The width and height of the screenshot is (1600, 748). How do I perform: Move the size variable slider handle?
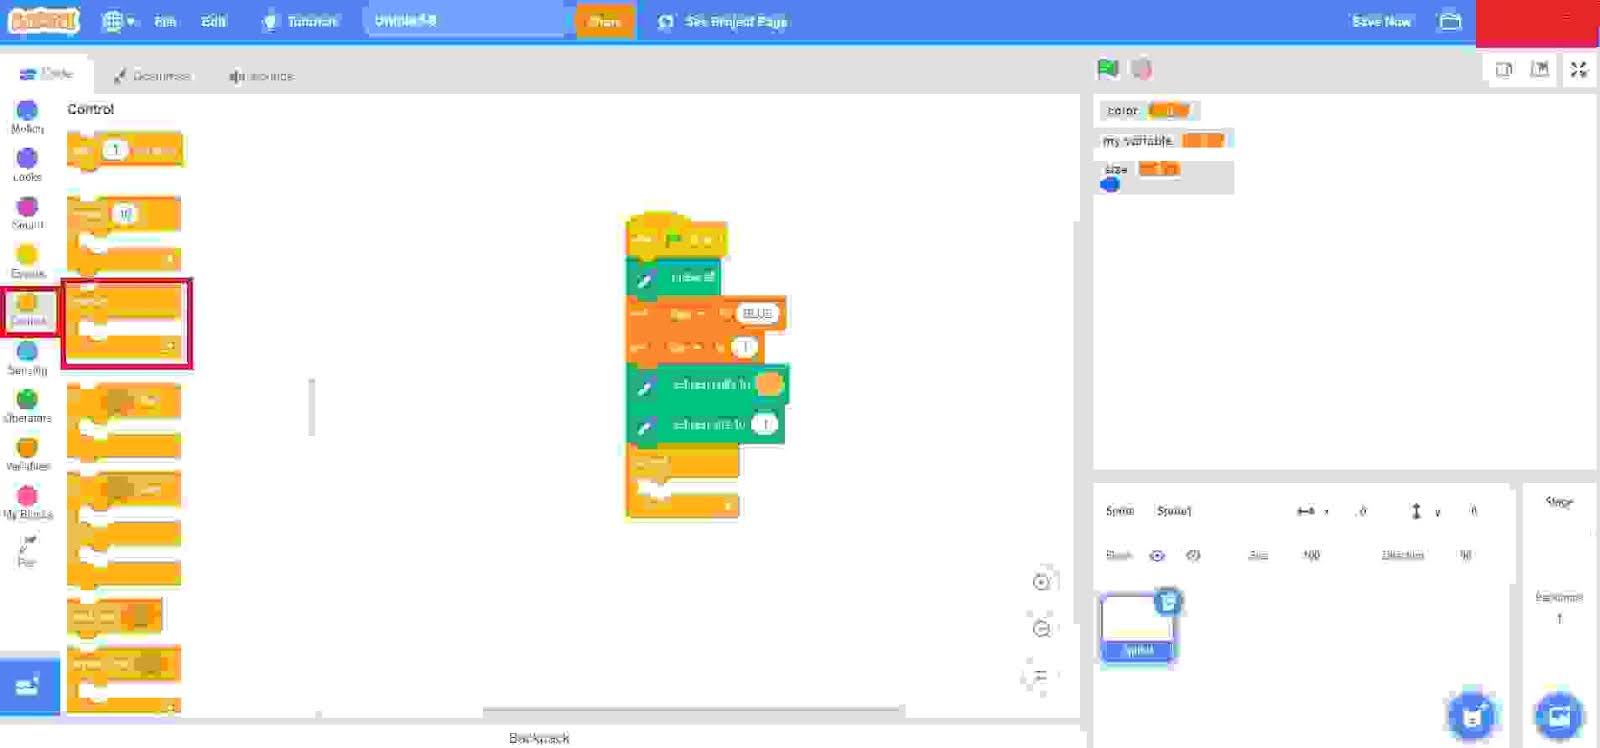1110,184
